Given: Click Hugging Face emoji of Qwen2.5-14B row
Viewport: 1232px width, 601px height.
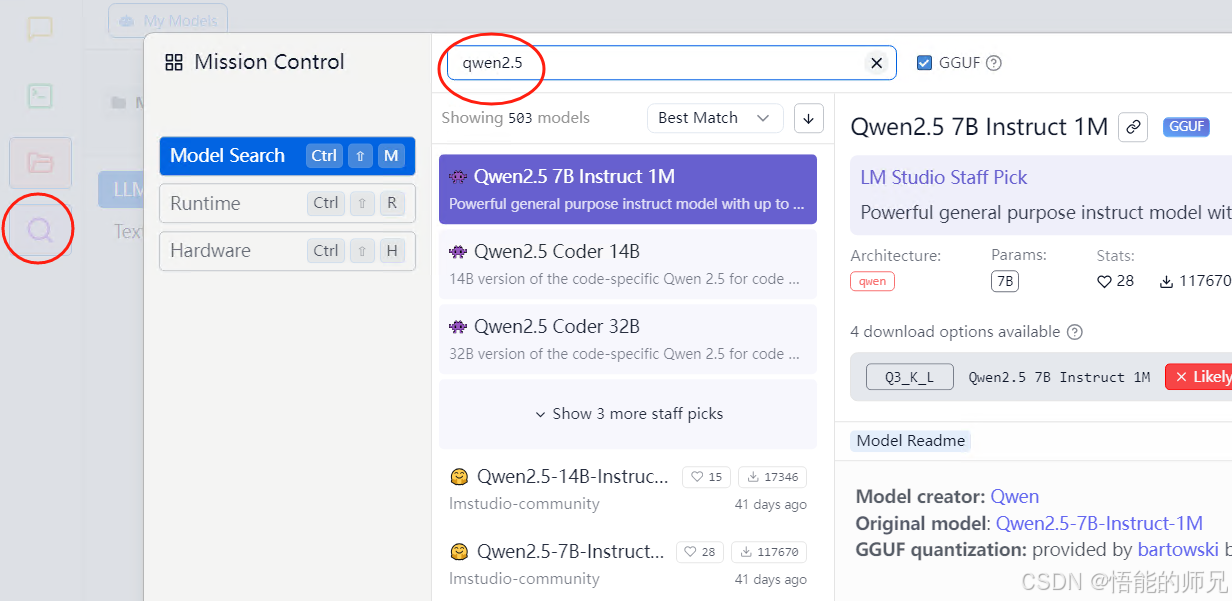Looking at the screenshot, I should (459, 477).
